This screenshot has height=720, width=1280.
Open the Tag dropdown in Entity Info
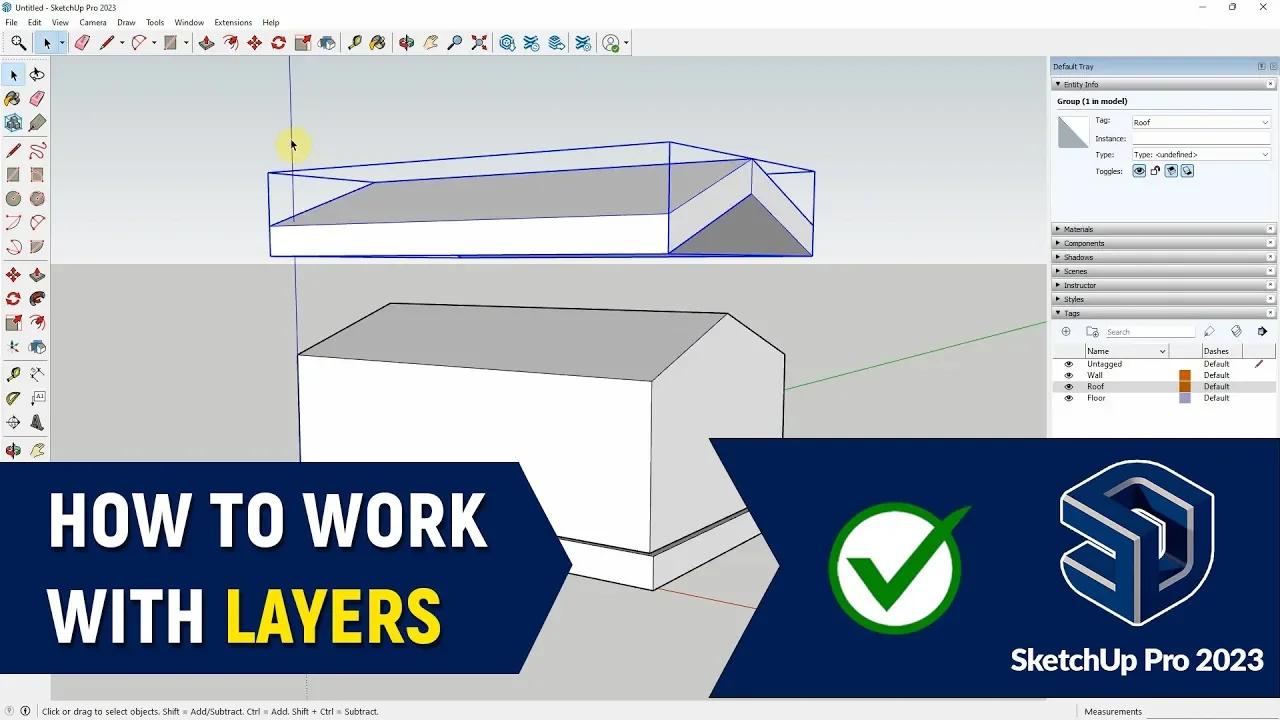coord(1264,123)
